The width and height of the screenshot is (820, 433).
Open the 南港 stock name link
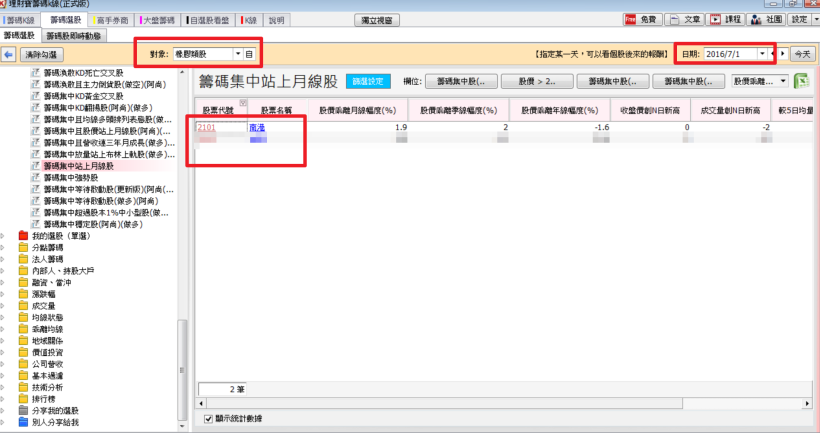(257, 127)
